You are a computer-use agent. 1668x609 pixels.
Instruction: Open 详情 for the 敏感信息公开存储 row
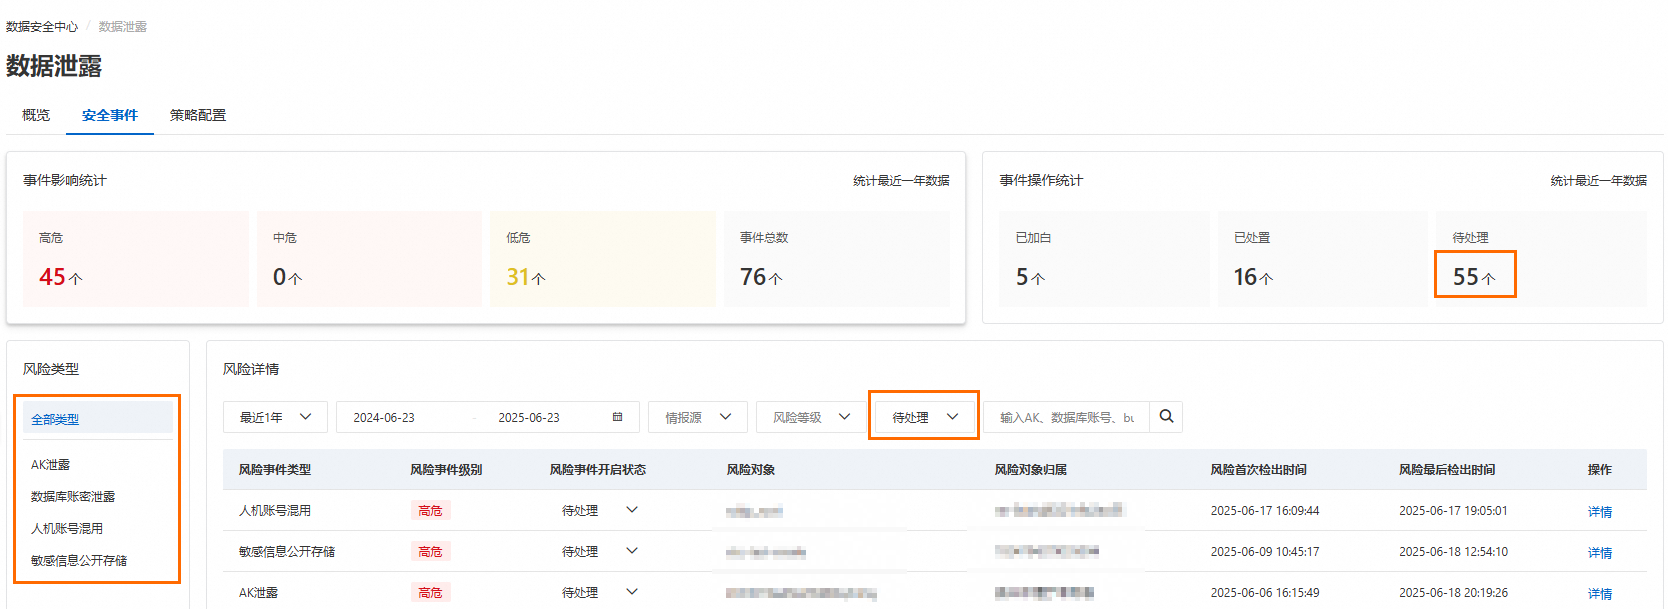click(1600, 552)
